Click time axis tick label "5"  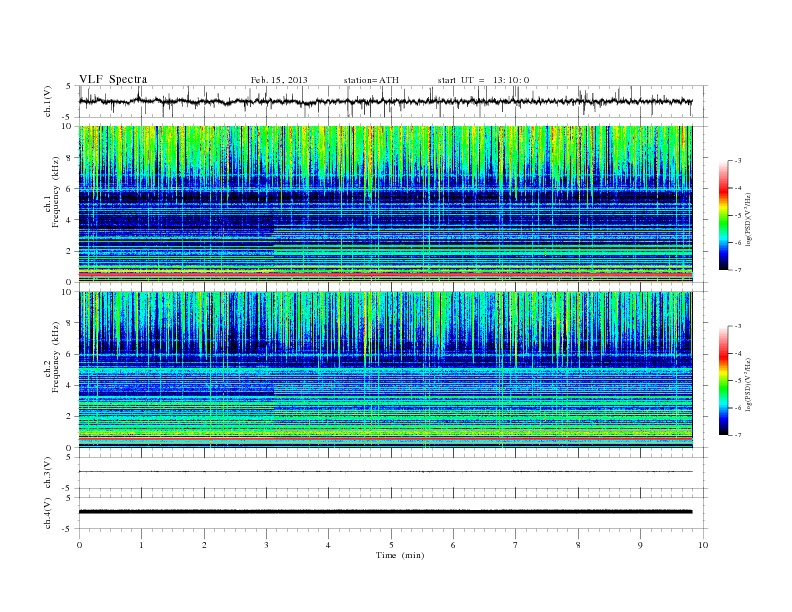pos(391,545)
